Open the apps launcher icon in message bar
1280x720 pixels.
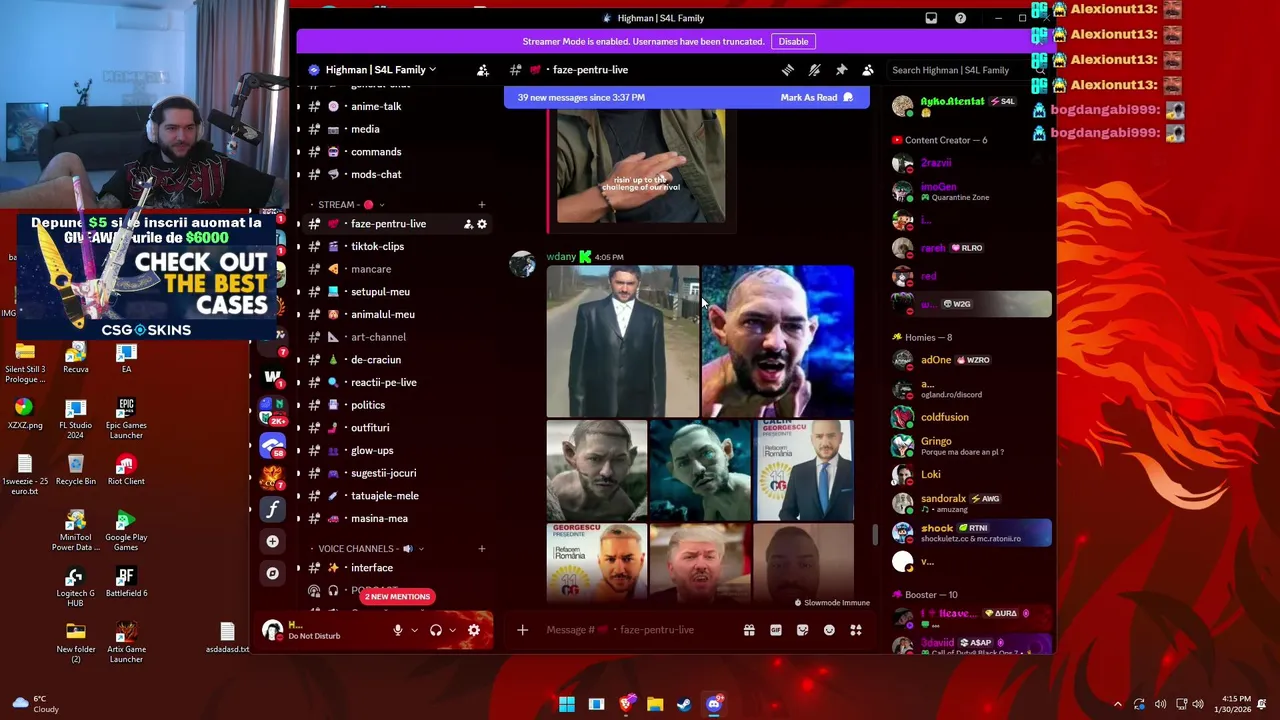click(856, 630)
